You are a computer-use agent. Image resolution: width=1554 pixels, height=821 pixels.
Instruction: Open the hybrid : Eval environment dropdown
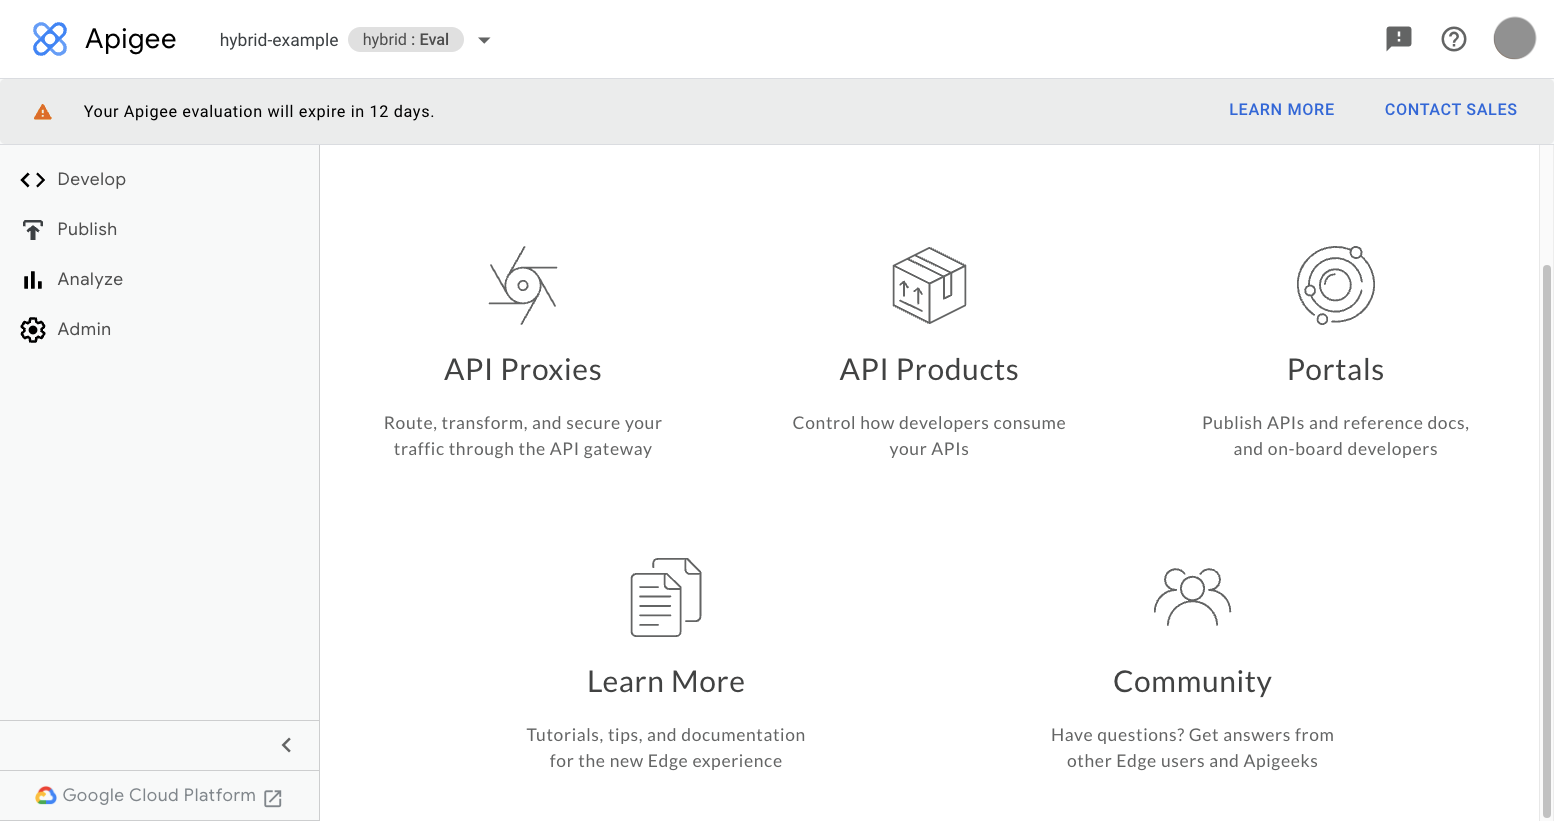pos(405,39)
